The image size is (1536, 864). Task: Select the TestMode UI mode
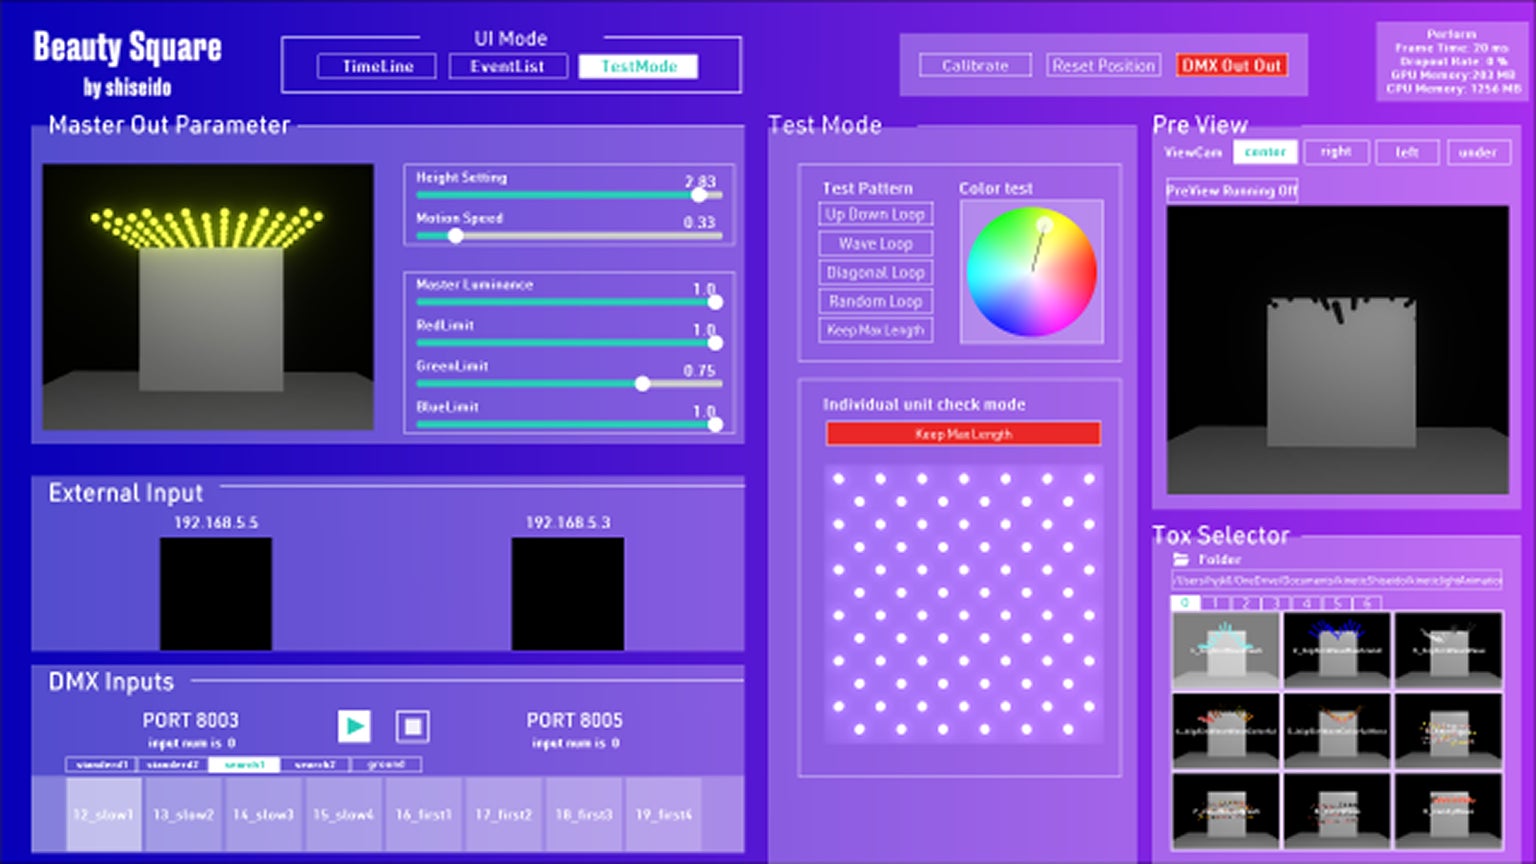coord(639,66)
